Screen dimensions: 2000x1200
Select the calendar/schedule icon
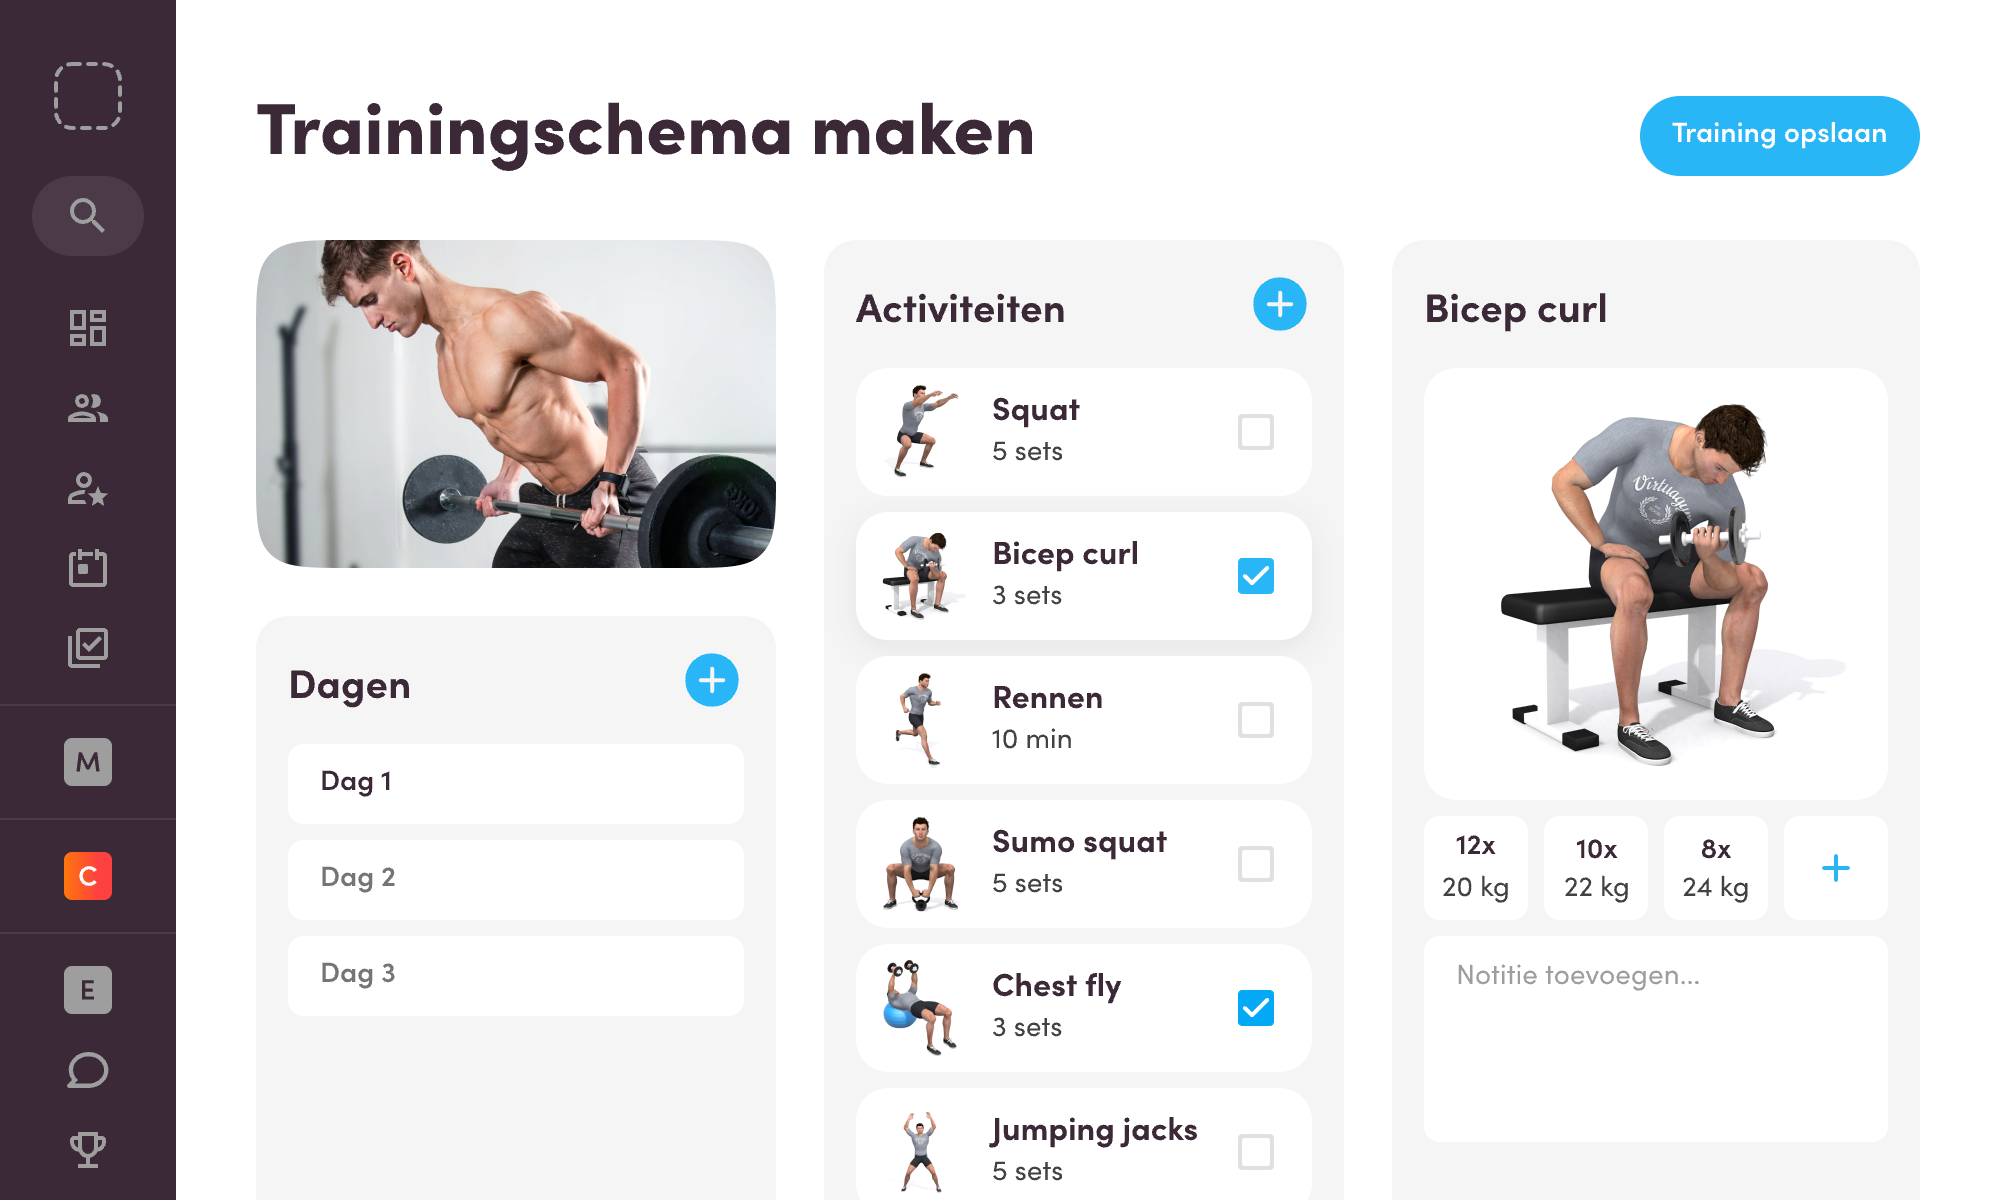[86, 569]
